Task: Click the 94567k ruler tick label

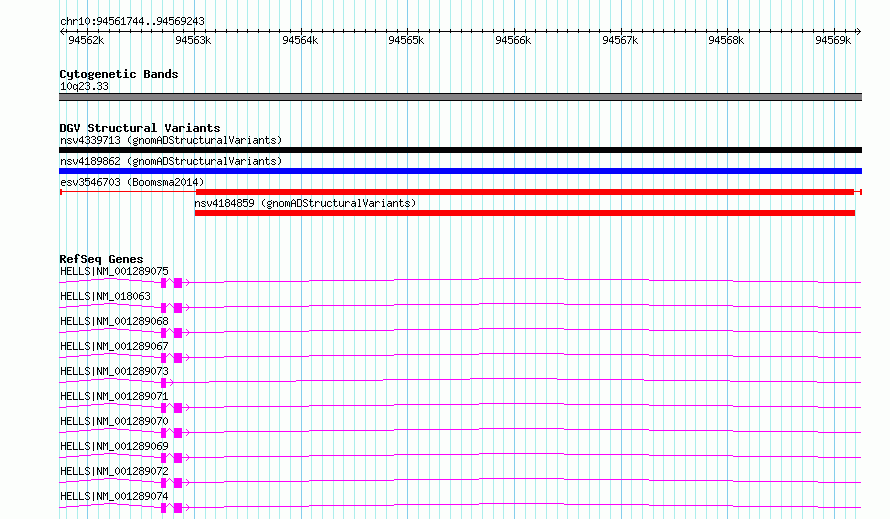Action: pyautogui.click(x=620, y=40)
